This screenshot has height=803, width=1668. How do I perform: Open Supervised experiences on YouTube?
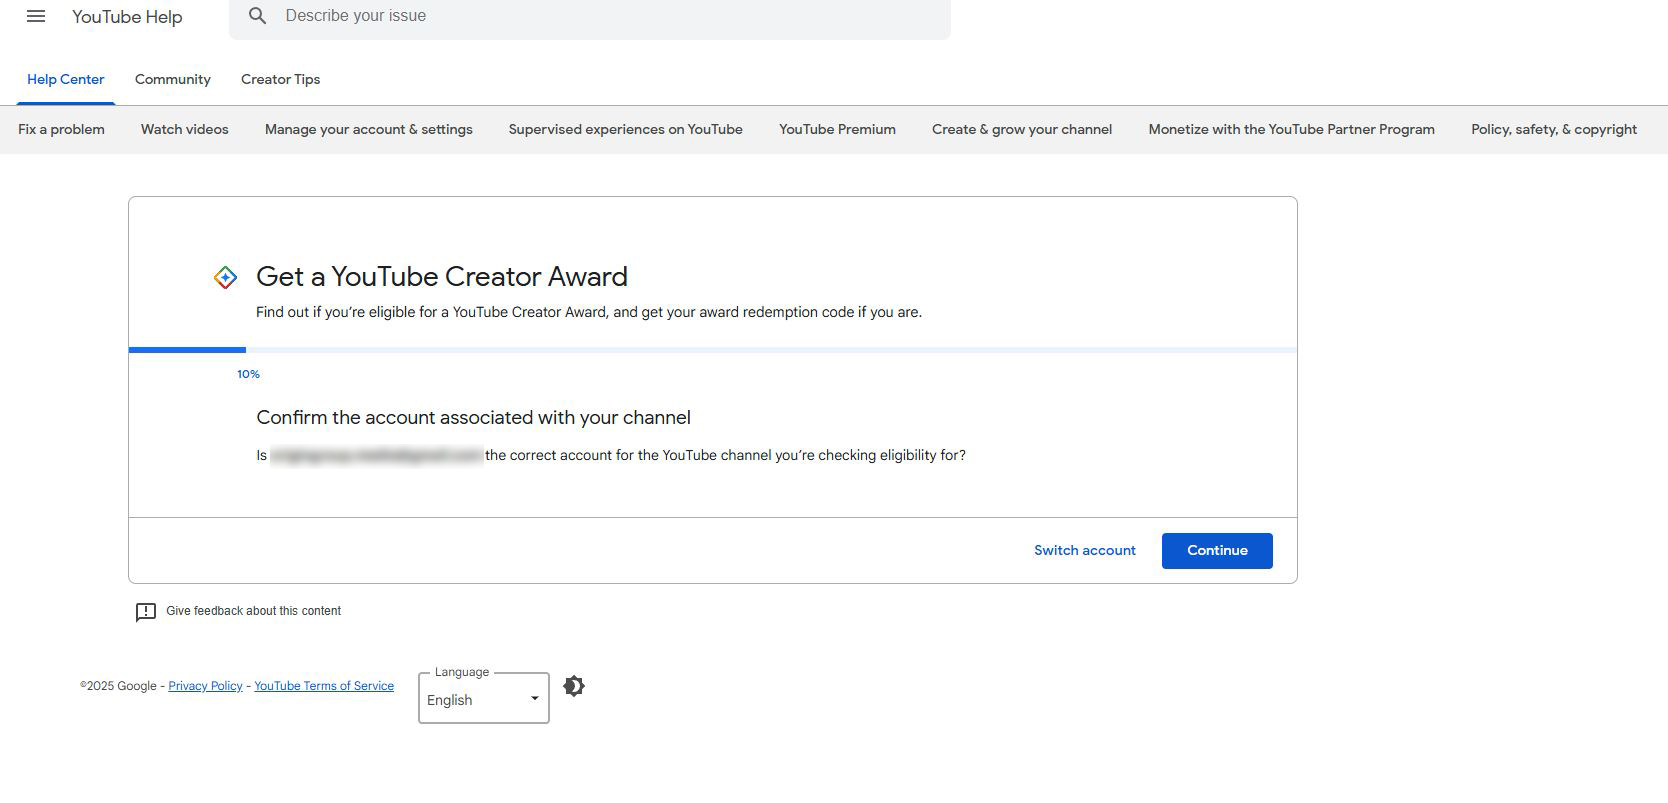[x=626, y=130]
